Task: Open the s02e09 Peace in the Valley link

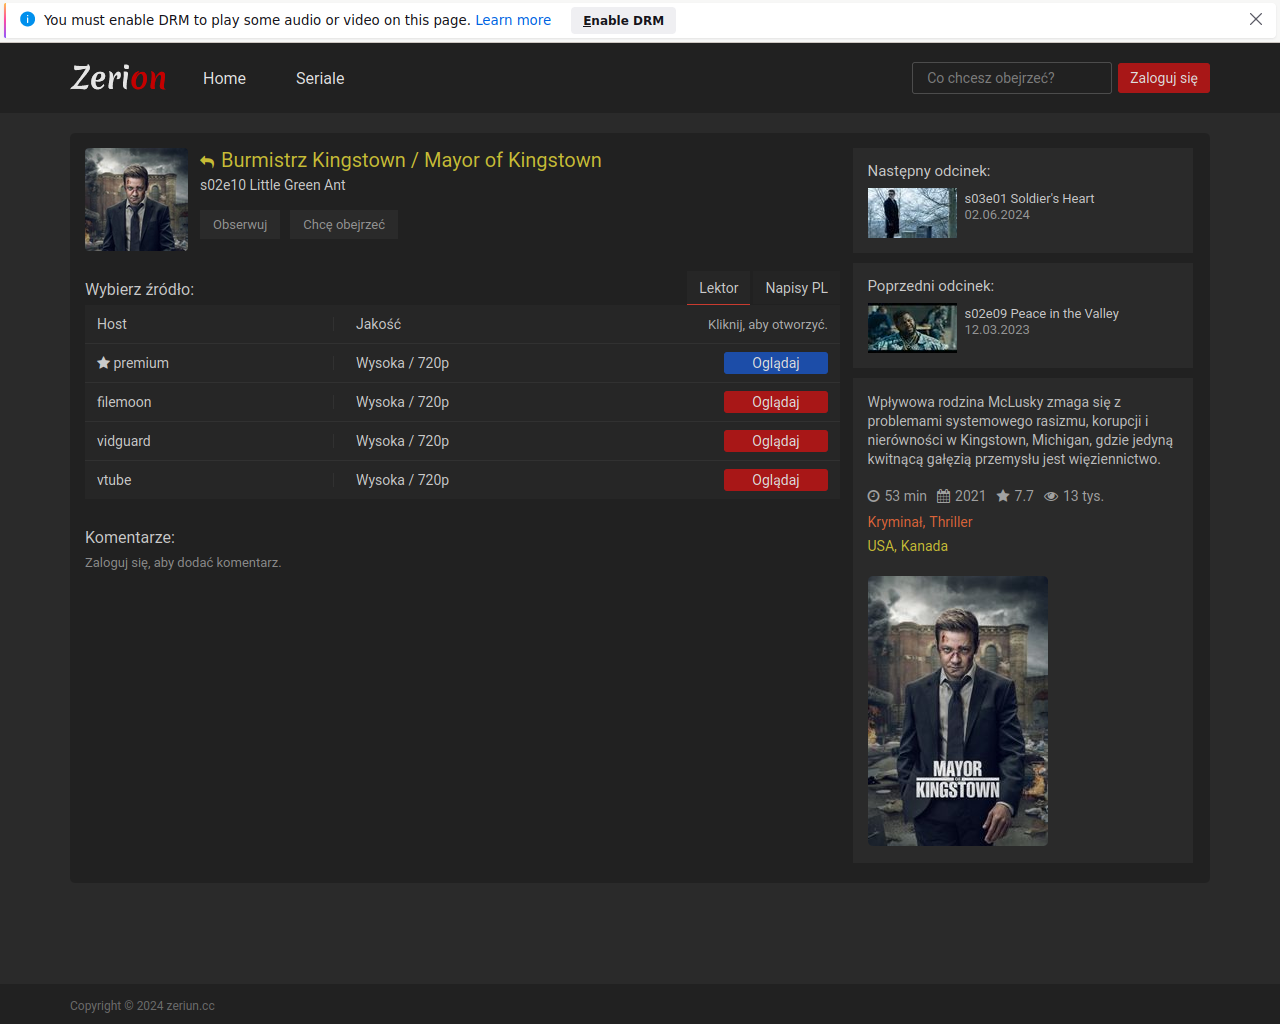Action: [1041, 314]
